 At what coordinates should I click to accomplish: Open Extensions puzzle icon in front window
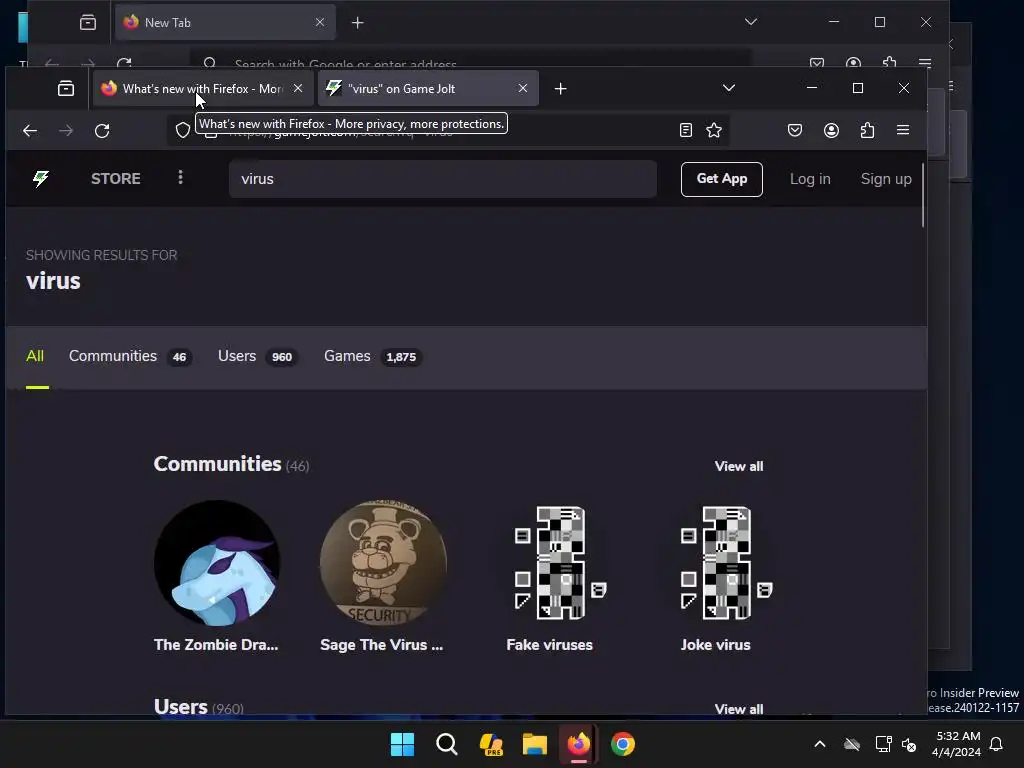pos(867,130)
